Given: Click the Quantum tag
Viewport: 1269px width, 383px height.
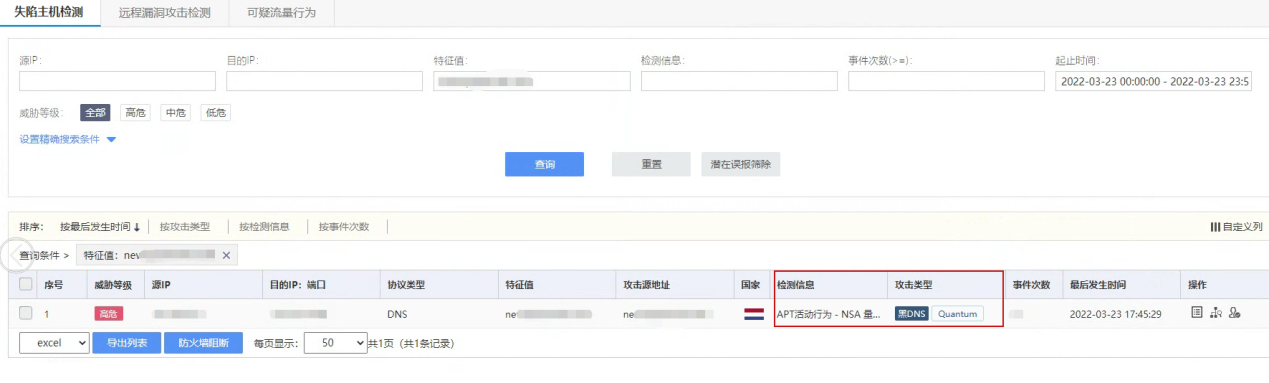Looking at the screenshot, I should point(957,314).
